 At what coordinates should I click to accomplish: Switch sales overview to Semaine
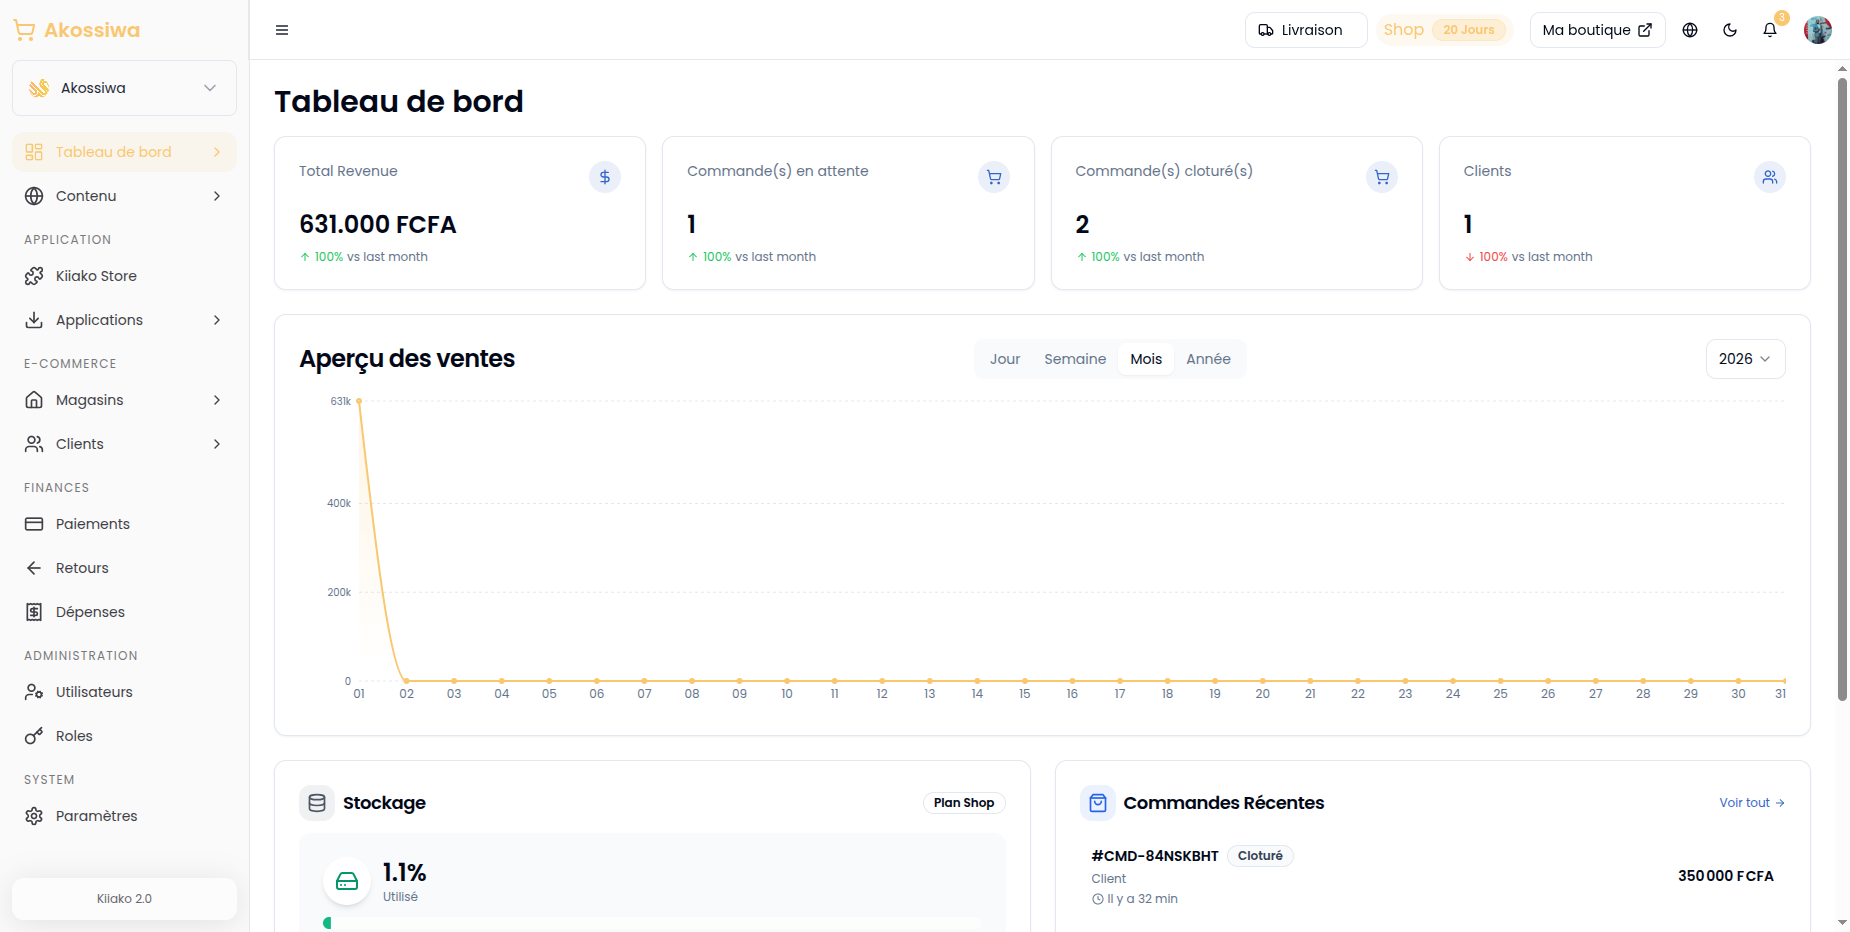pos(1075,359)
